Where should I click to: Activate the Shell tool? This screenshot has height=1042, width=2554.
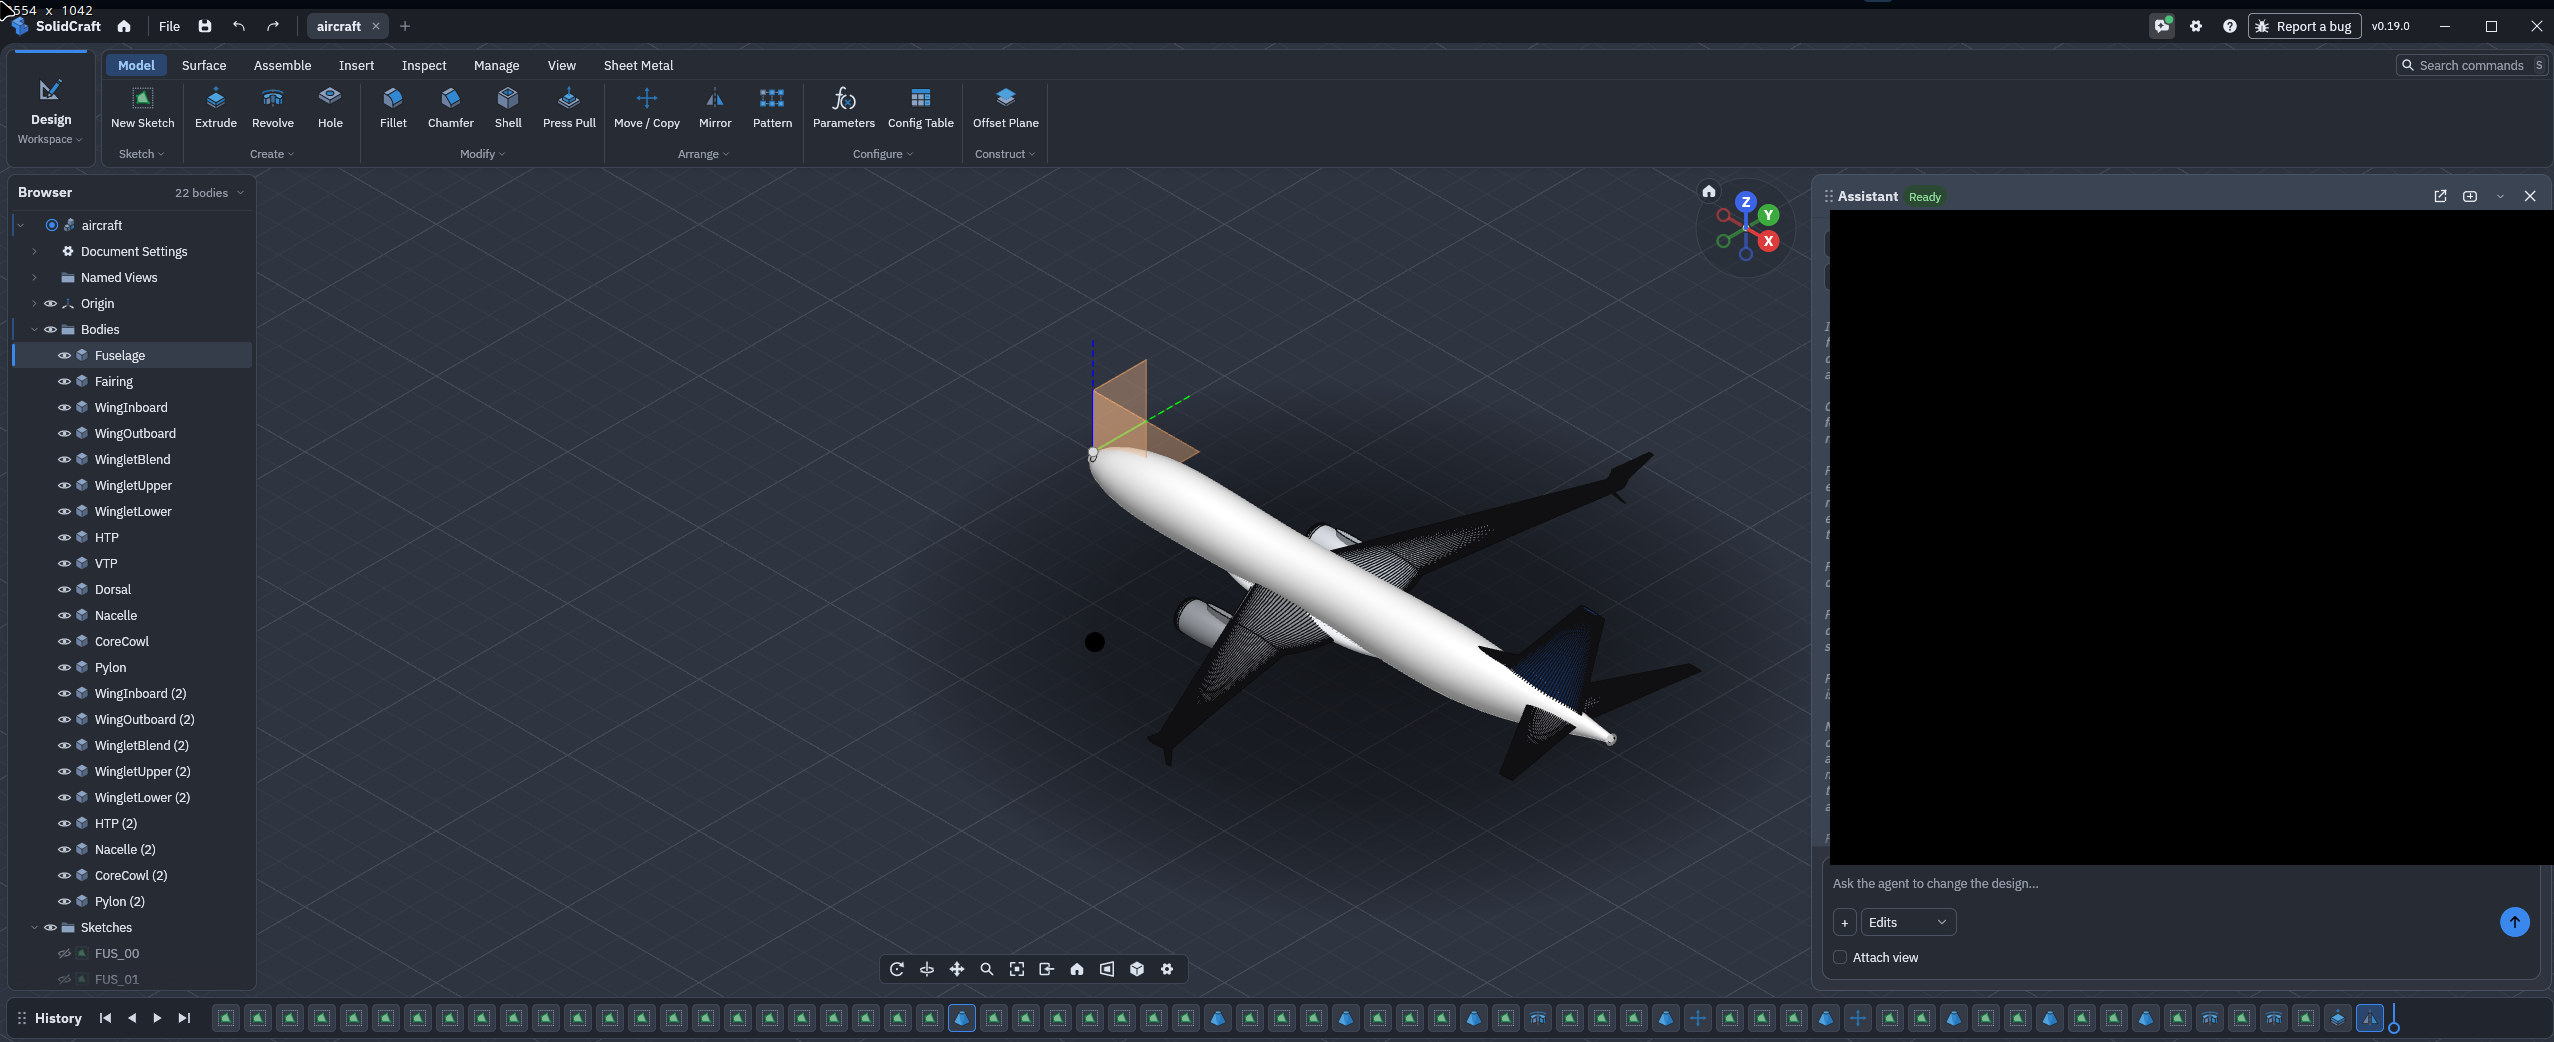508,108
